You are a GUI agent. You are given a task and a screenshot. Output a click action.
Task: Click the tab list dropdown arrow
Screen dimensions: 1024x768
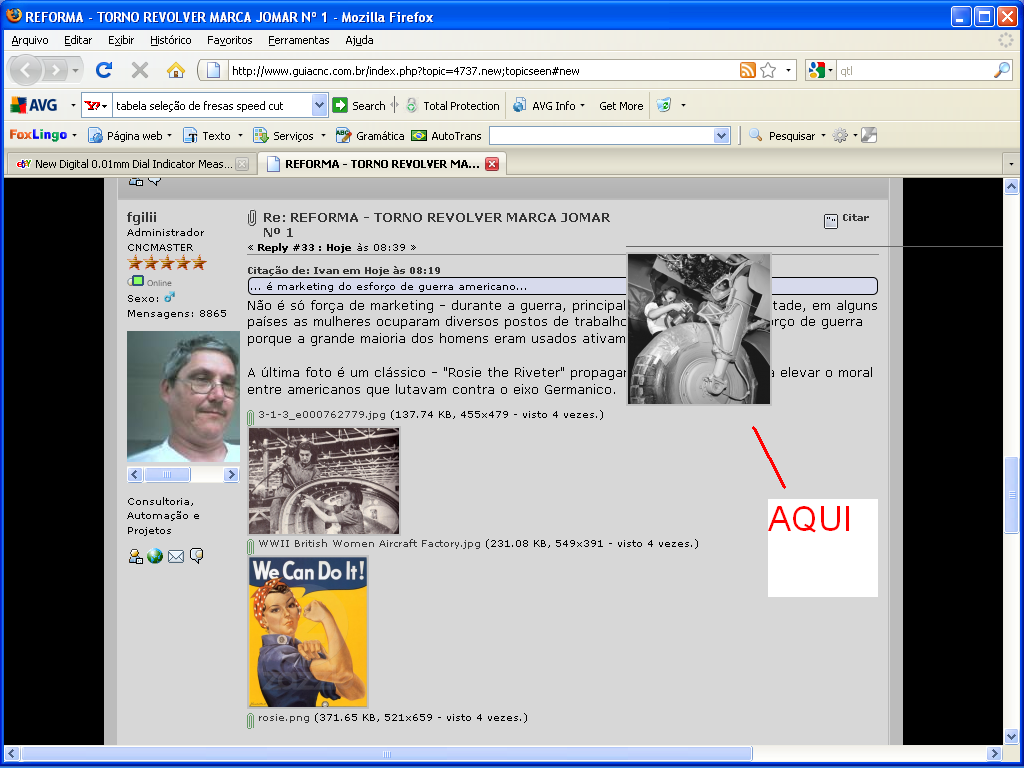click(x=1011, y=164)
